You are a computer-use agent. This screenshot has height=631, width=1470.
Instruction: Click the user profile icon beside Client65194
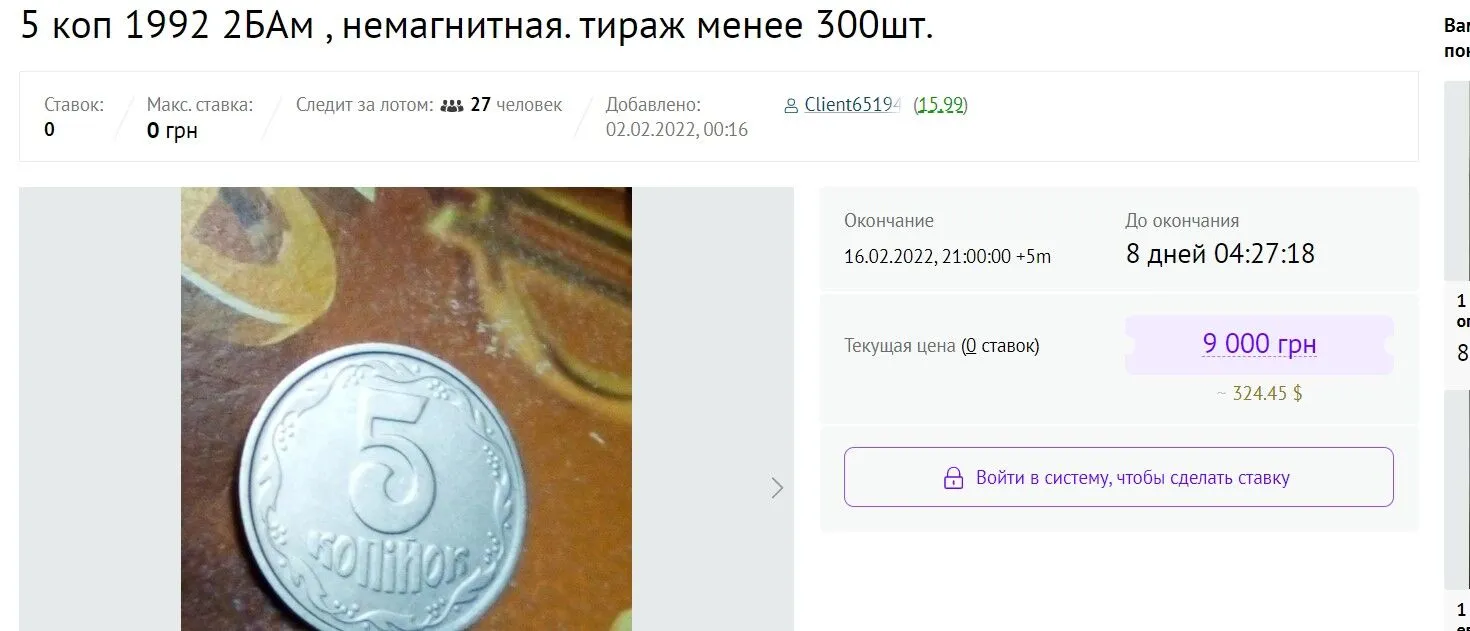(791, 105)
